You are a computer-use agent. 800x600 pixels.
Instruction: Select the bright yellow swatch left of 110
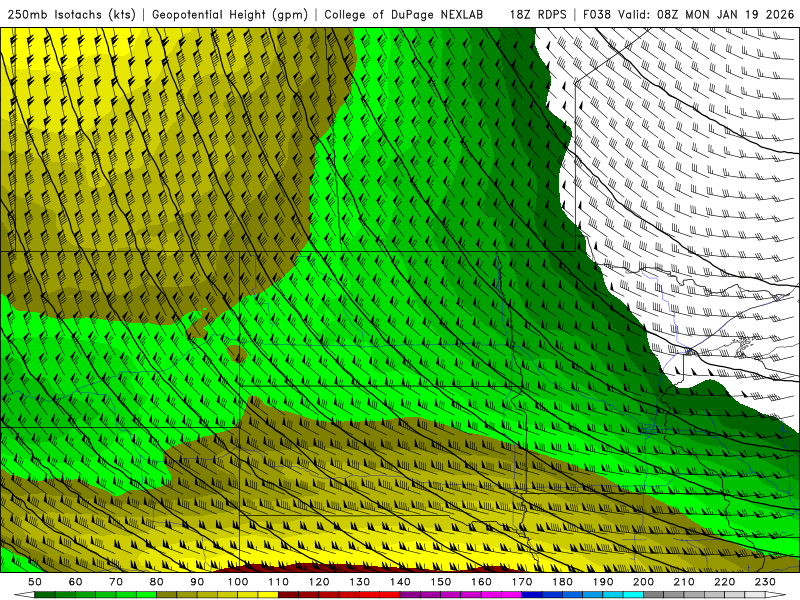pyautogui.click(x=268, y=595)
